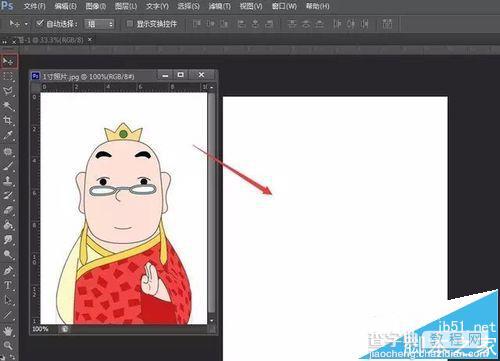The height and width of the screenshot is (361, 500).
Task: Close the 1寸照片.jpg document window
Action: tap(201, 75)
